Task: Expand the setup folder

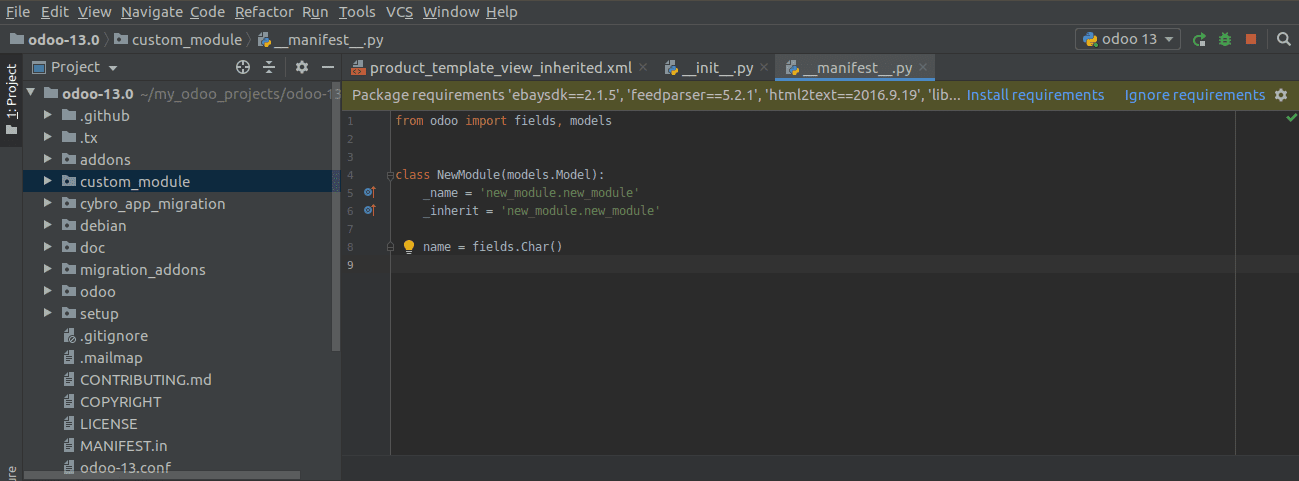Action: pos(49,313)
